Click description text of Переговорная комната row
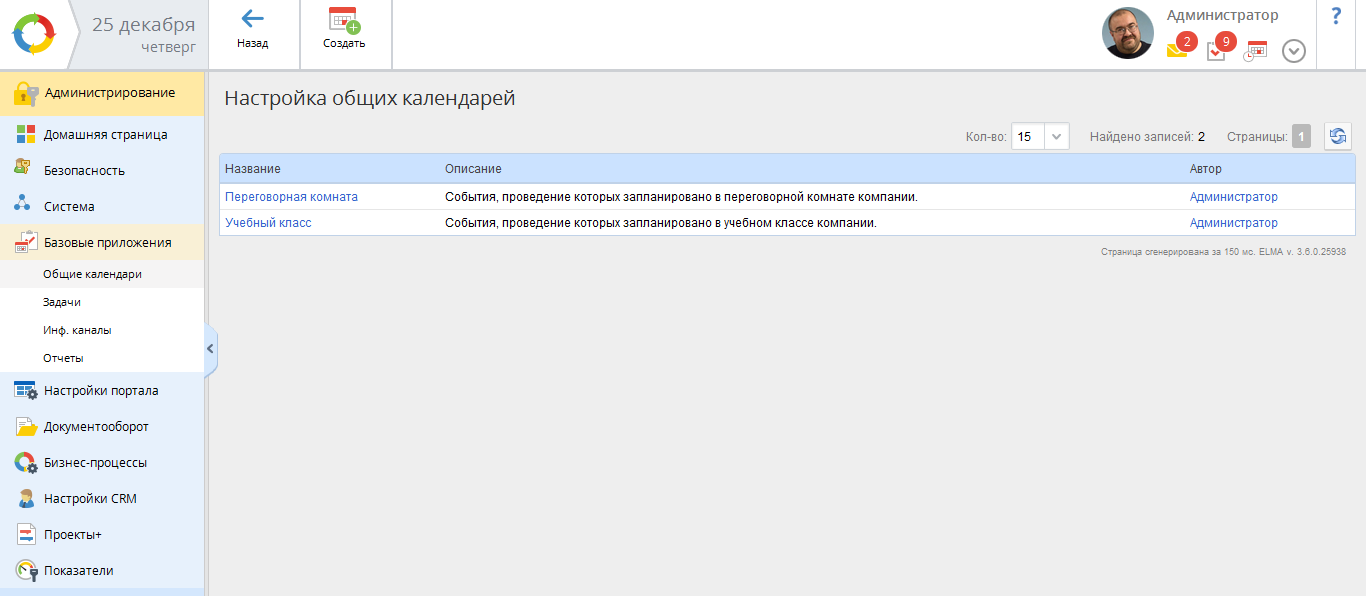The image size is (1366, 596). click(x=681, y=197)
